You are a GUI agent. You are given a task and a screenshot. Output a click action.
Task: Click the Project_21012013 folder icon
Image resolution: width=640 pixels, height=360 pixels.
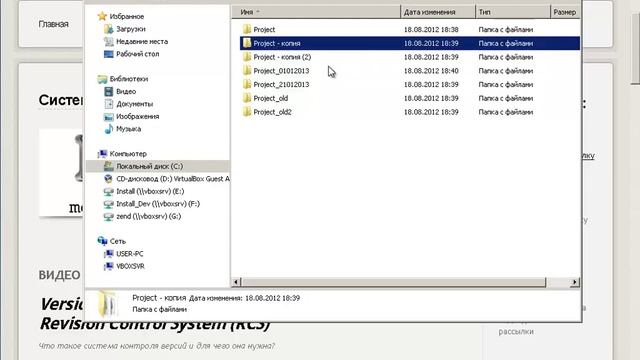click(247, 84)
